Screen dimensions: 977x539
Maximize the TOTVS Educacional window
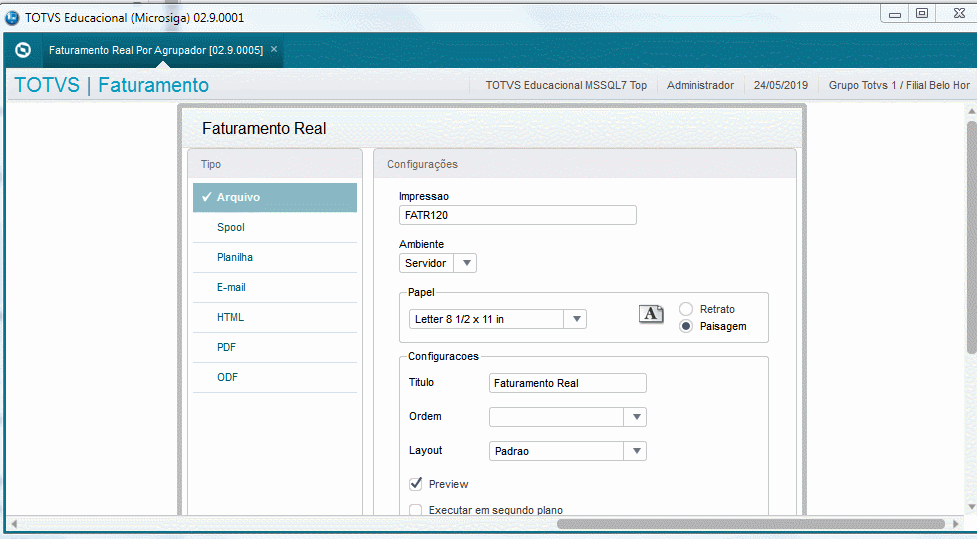(x=922, y=14)
